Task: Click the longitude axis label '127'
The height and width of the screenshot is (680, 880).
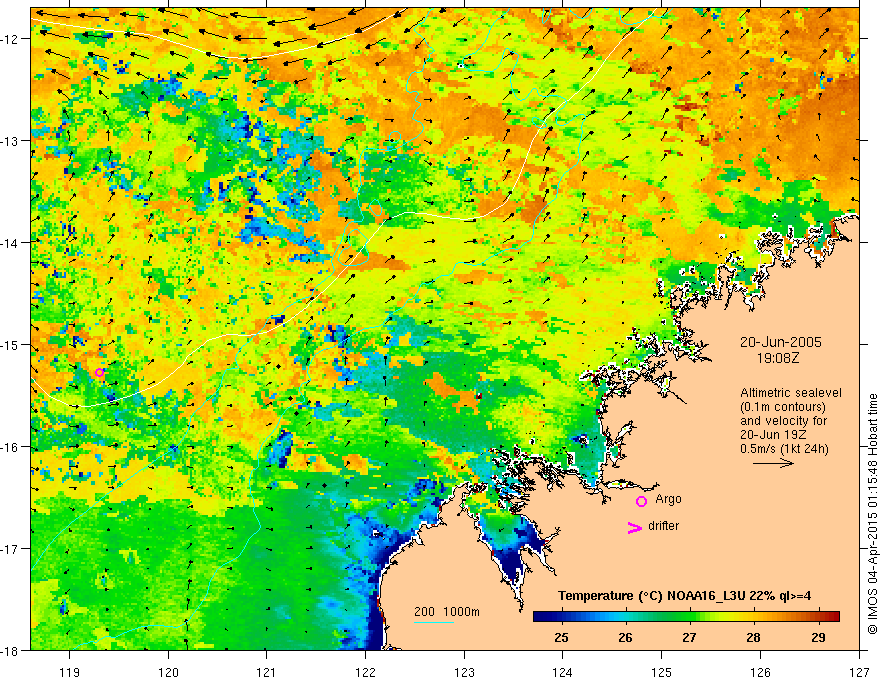Action: (x=859, y=672)
